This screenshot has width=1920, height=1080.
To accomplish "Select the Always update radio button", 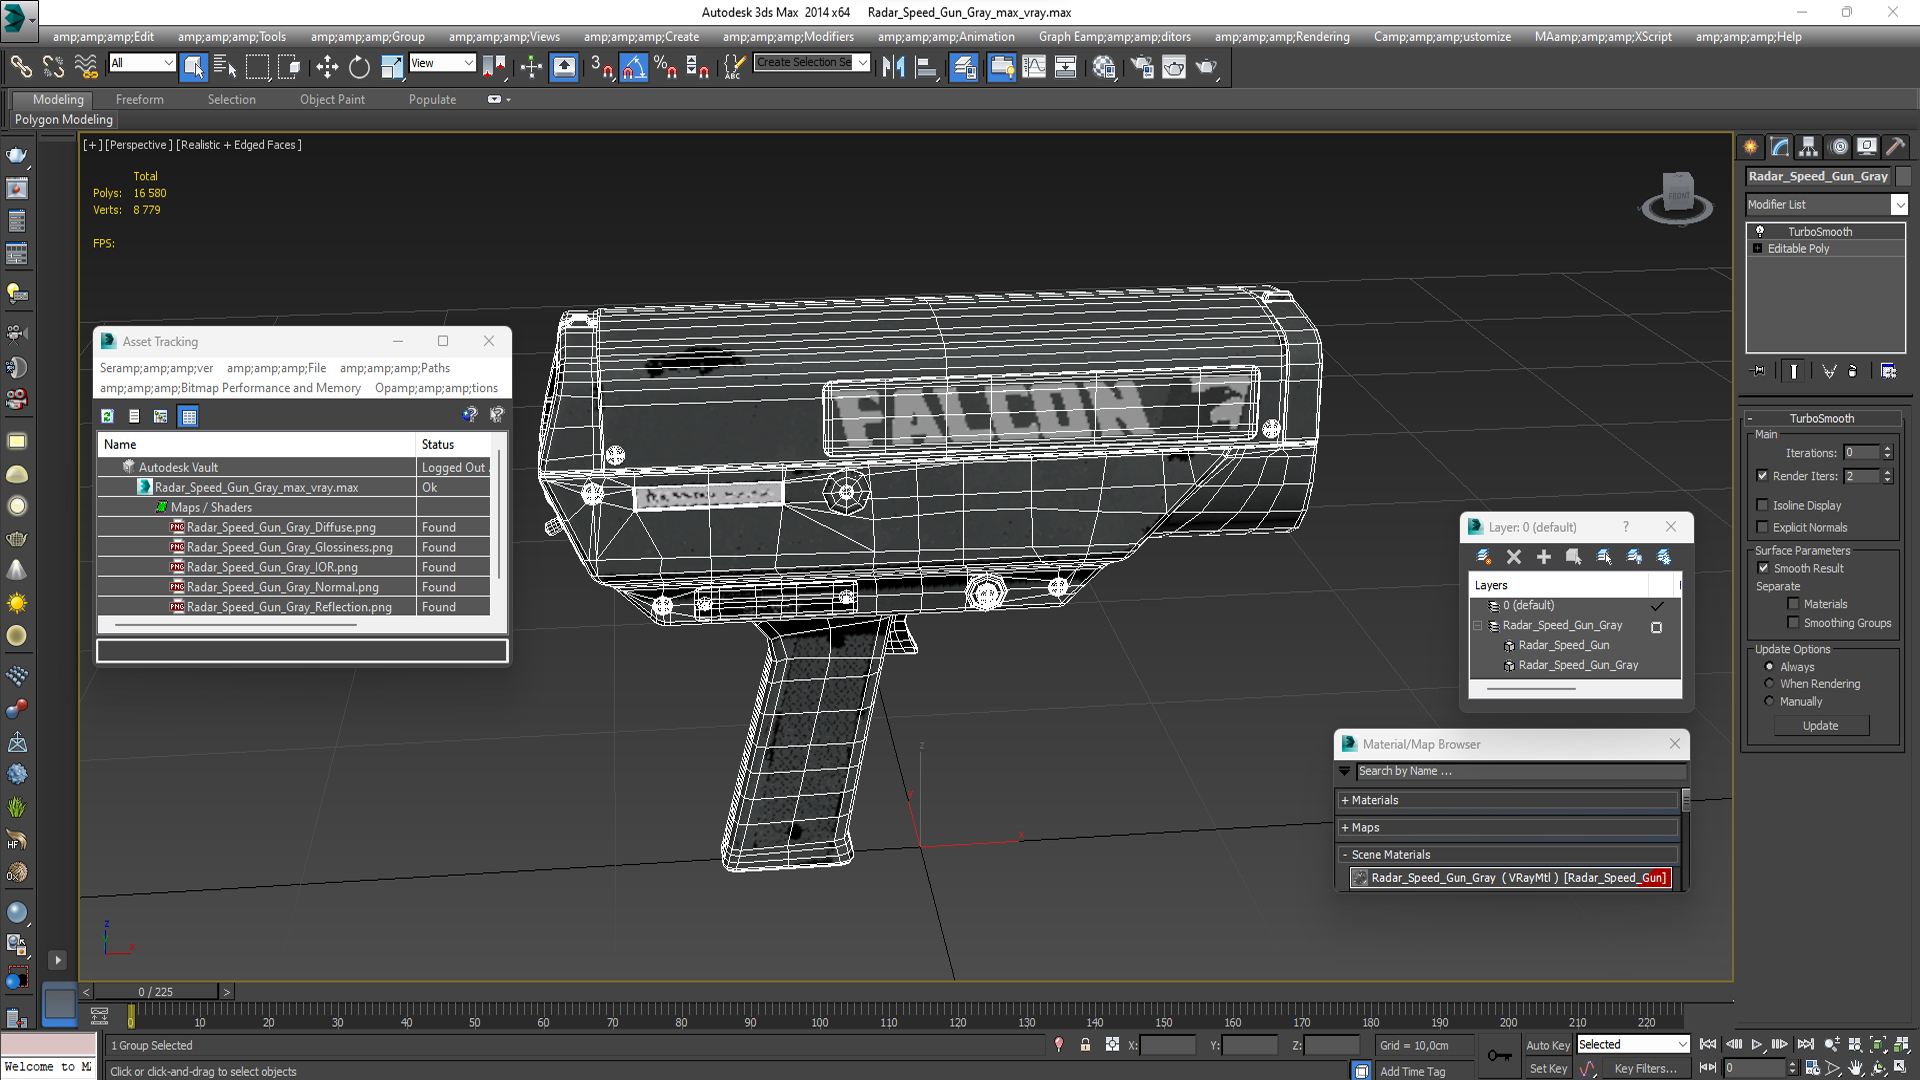I will point(1769,666).
